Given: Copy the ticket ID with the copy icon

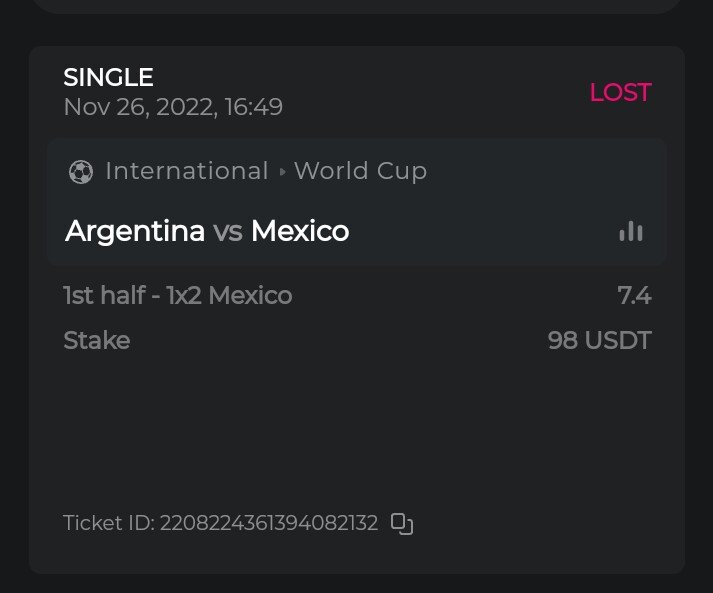Looking at the screenshot, I should click(402, 524).
